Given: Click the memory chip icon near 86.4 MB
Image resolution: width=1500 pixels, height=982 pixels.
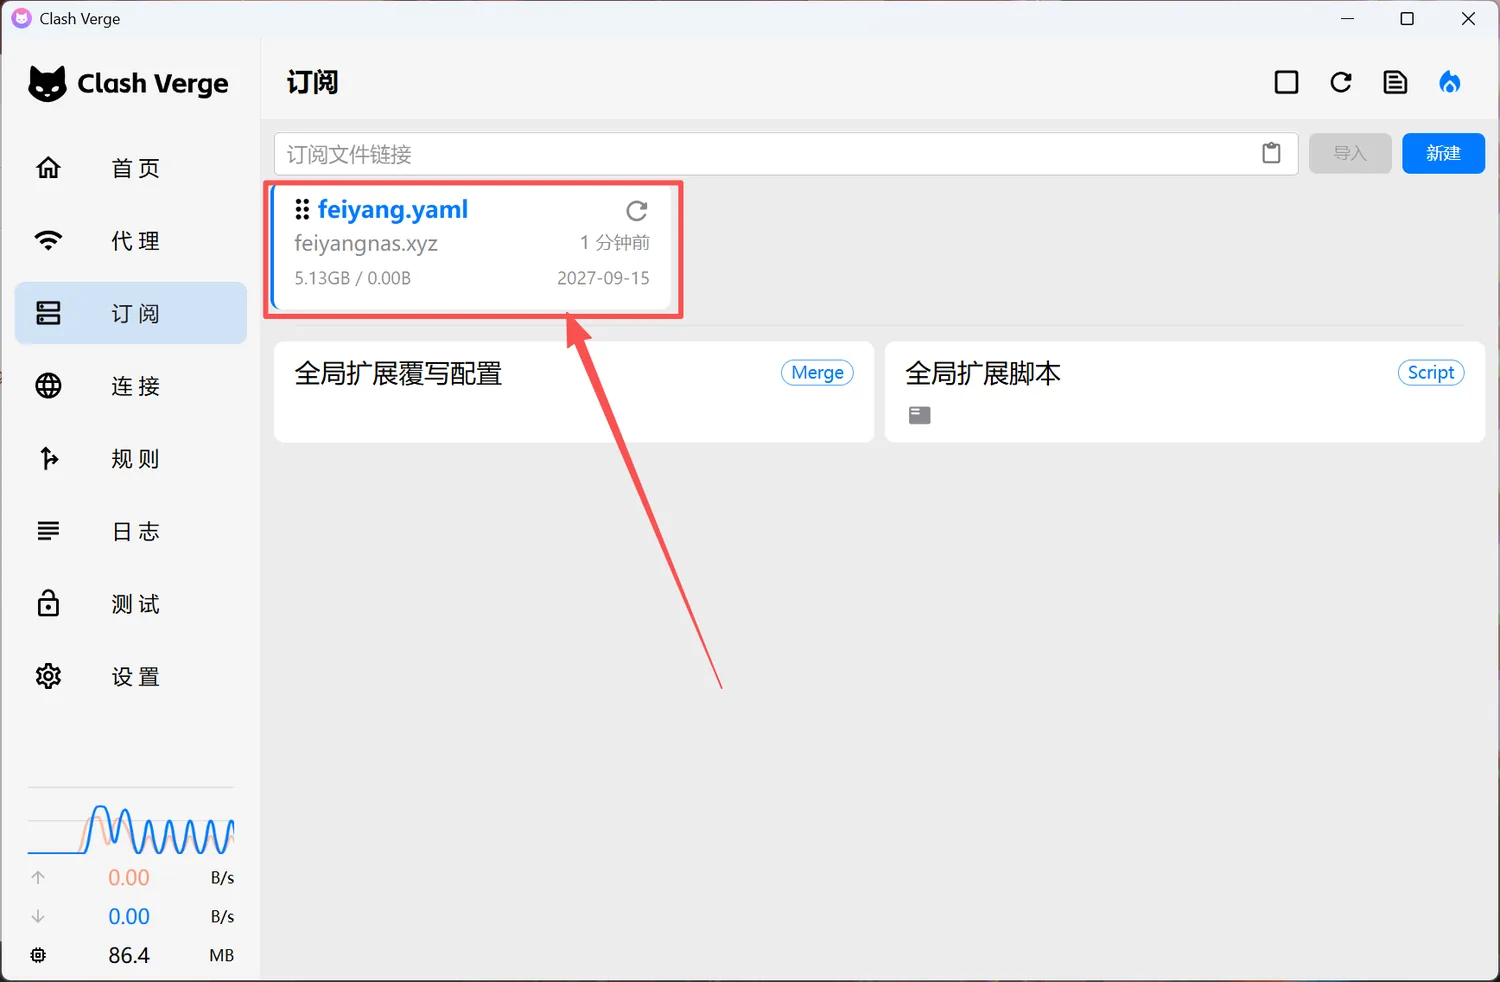Looking at the screenshot, I should point(38,955).
